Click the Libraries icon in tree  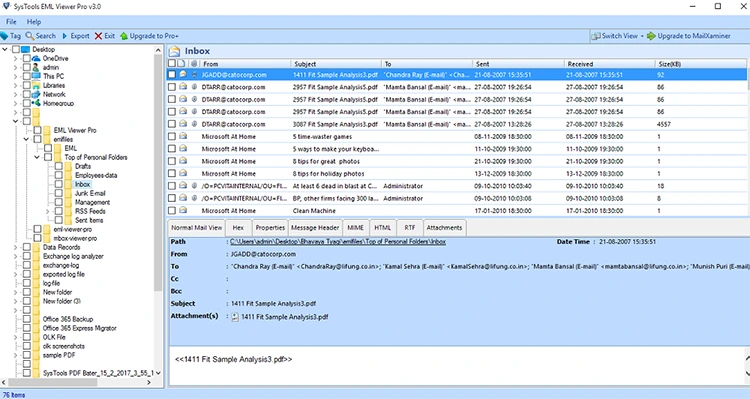click(36, 85)
